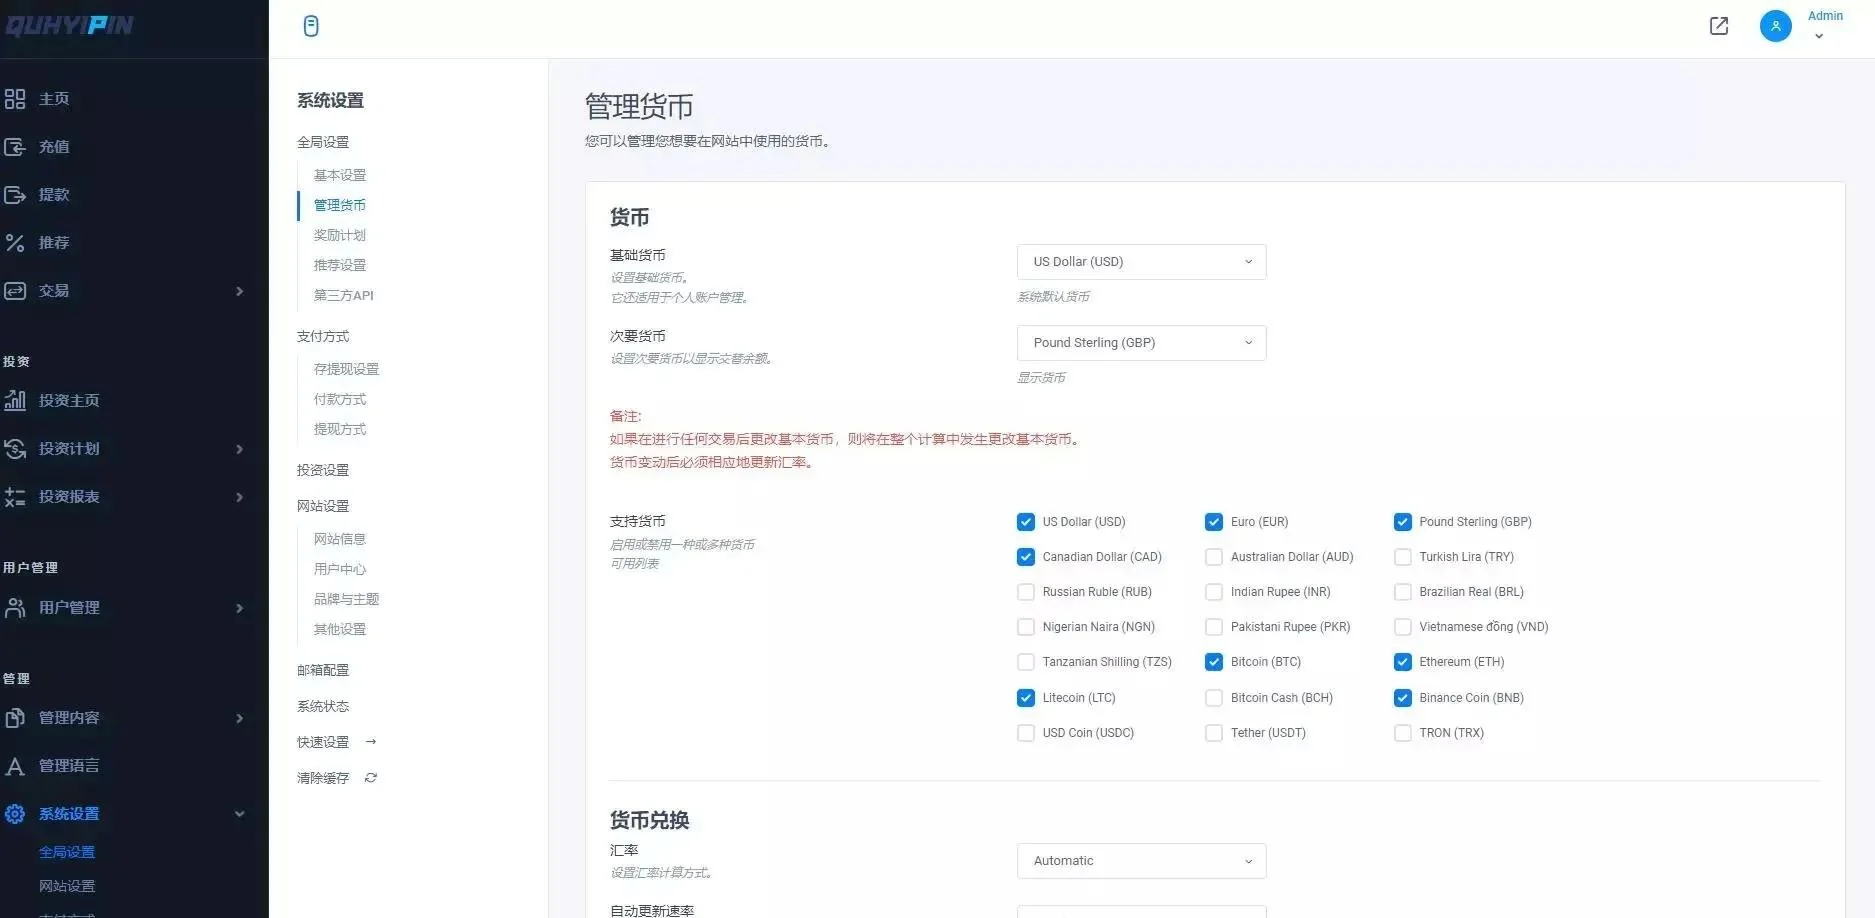This screenshot has height=918, width=1875.
Task: Click the manage language icon
Action: pyautogui.click(x=15, y=766)
